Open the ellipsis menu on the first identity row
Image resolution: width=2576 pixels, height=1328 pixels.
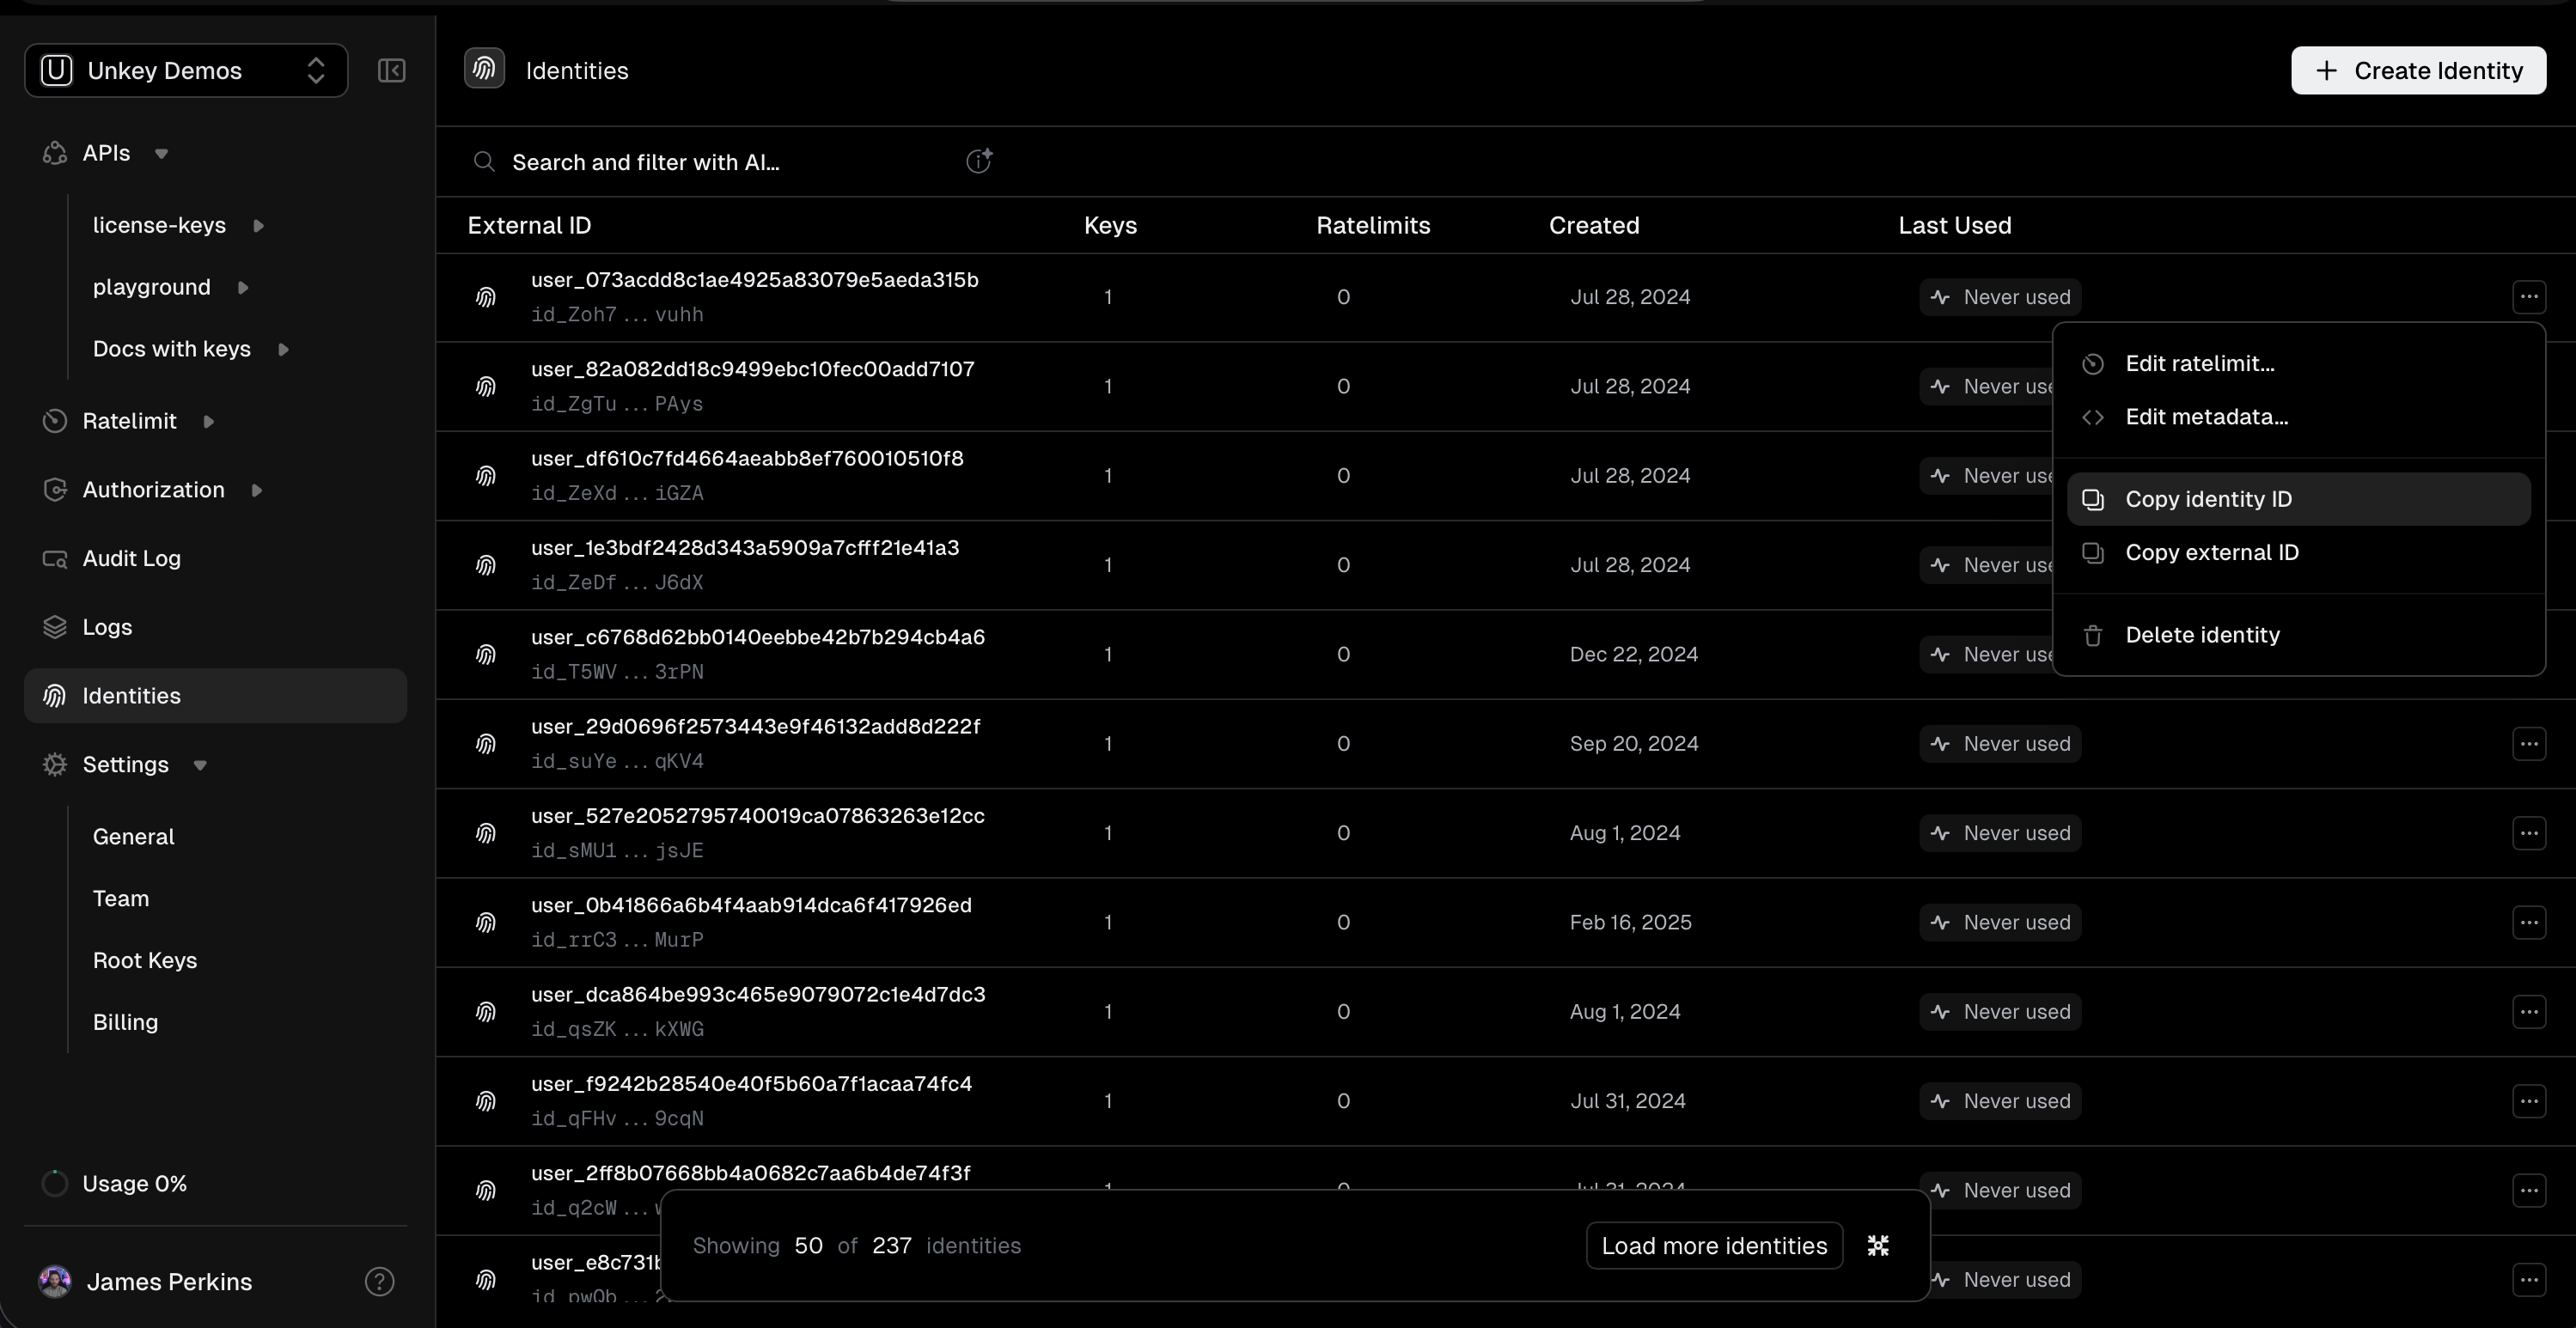tap(2530, 296)
